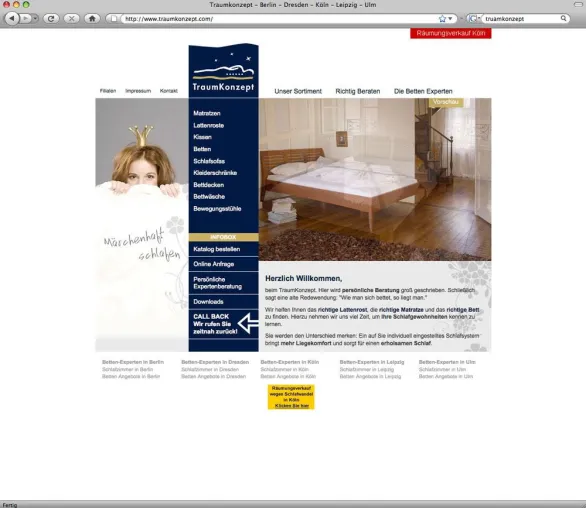Click the Home toolbar button

click(92, 18)
